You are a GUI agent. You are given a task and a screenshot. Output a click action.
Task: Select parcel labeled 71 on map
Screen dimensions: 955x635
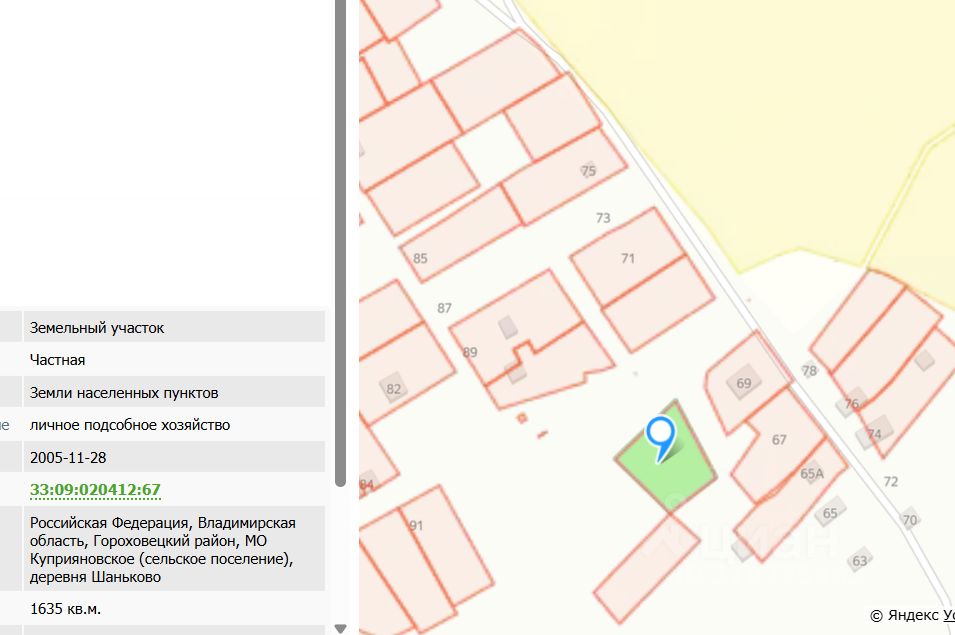[629, 258]
